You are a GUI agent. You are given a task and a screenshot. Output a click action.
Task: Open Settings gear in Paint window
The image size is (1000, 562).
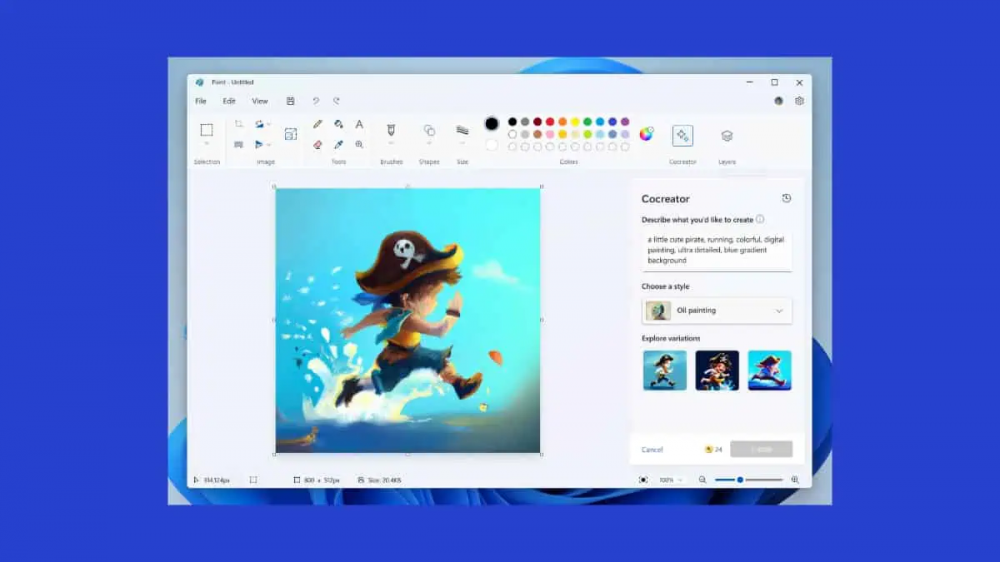(x=799, y=101)
